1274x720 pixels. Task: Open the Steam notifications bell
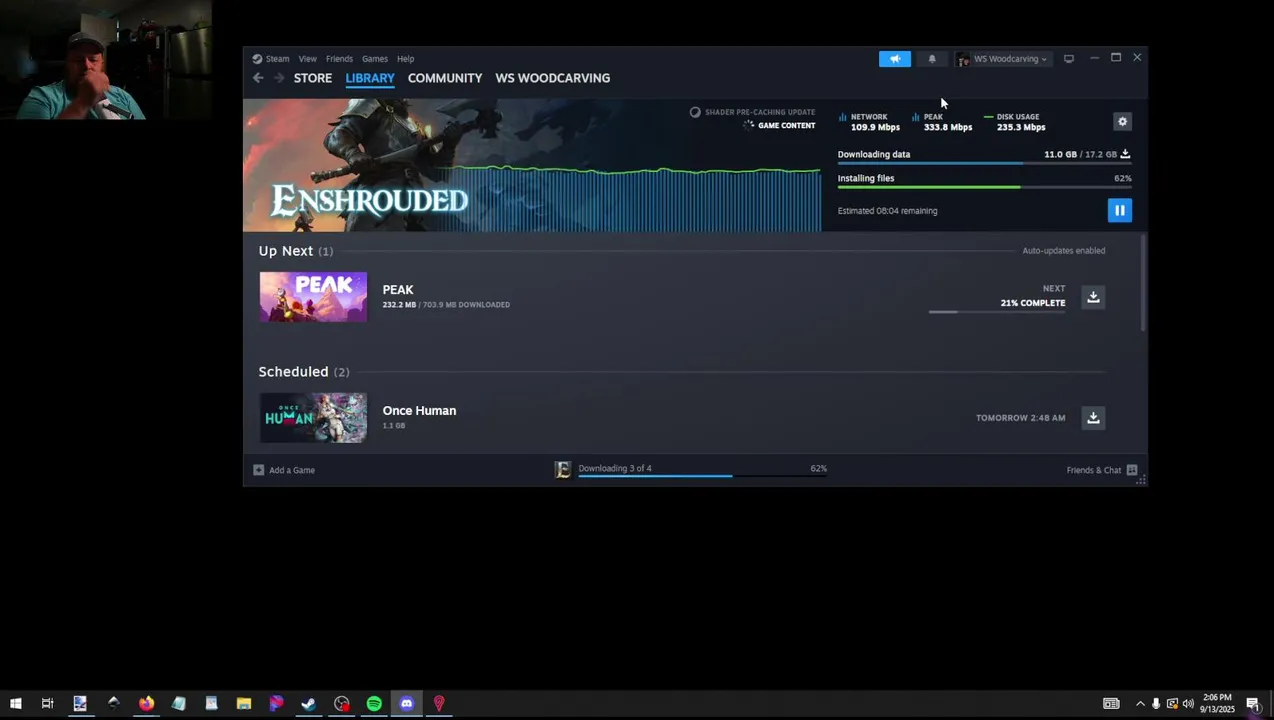932,59
